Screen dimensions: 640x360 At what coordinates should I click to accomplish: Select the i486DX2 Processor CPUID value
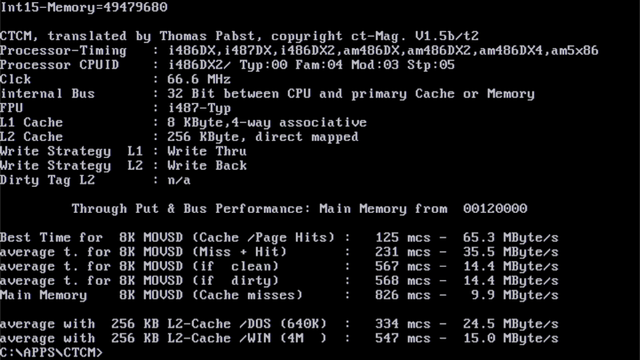point(199,65)
